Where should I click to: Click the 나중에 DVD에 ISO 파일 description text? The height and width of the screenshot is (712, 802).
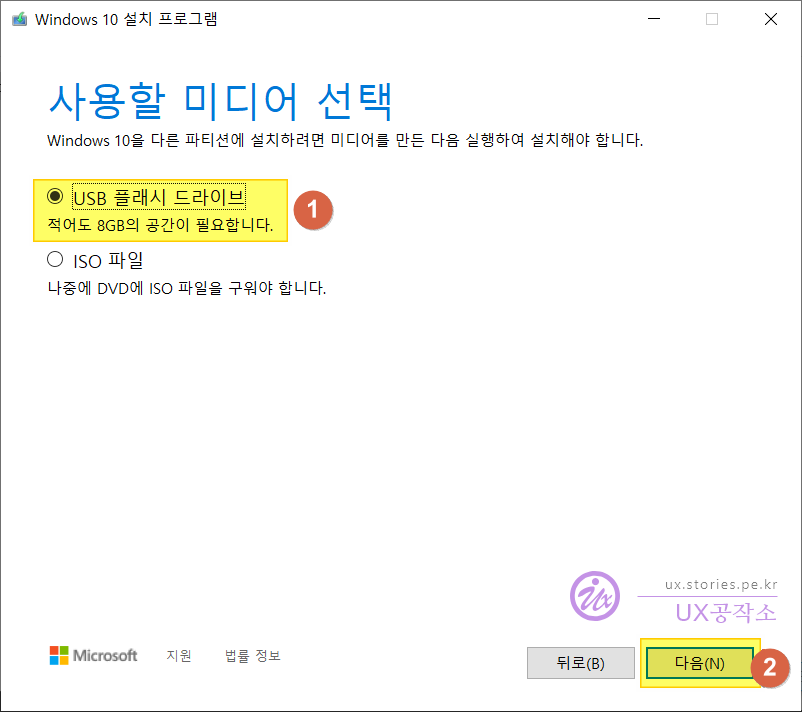pyautogui.click(x=187, y=289)
